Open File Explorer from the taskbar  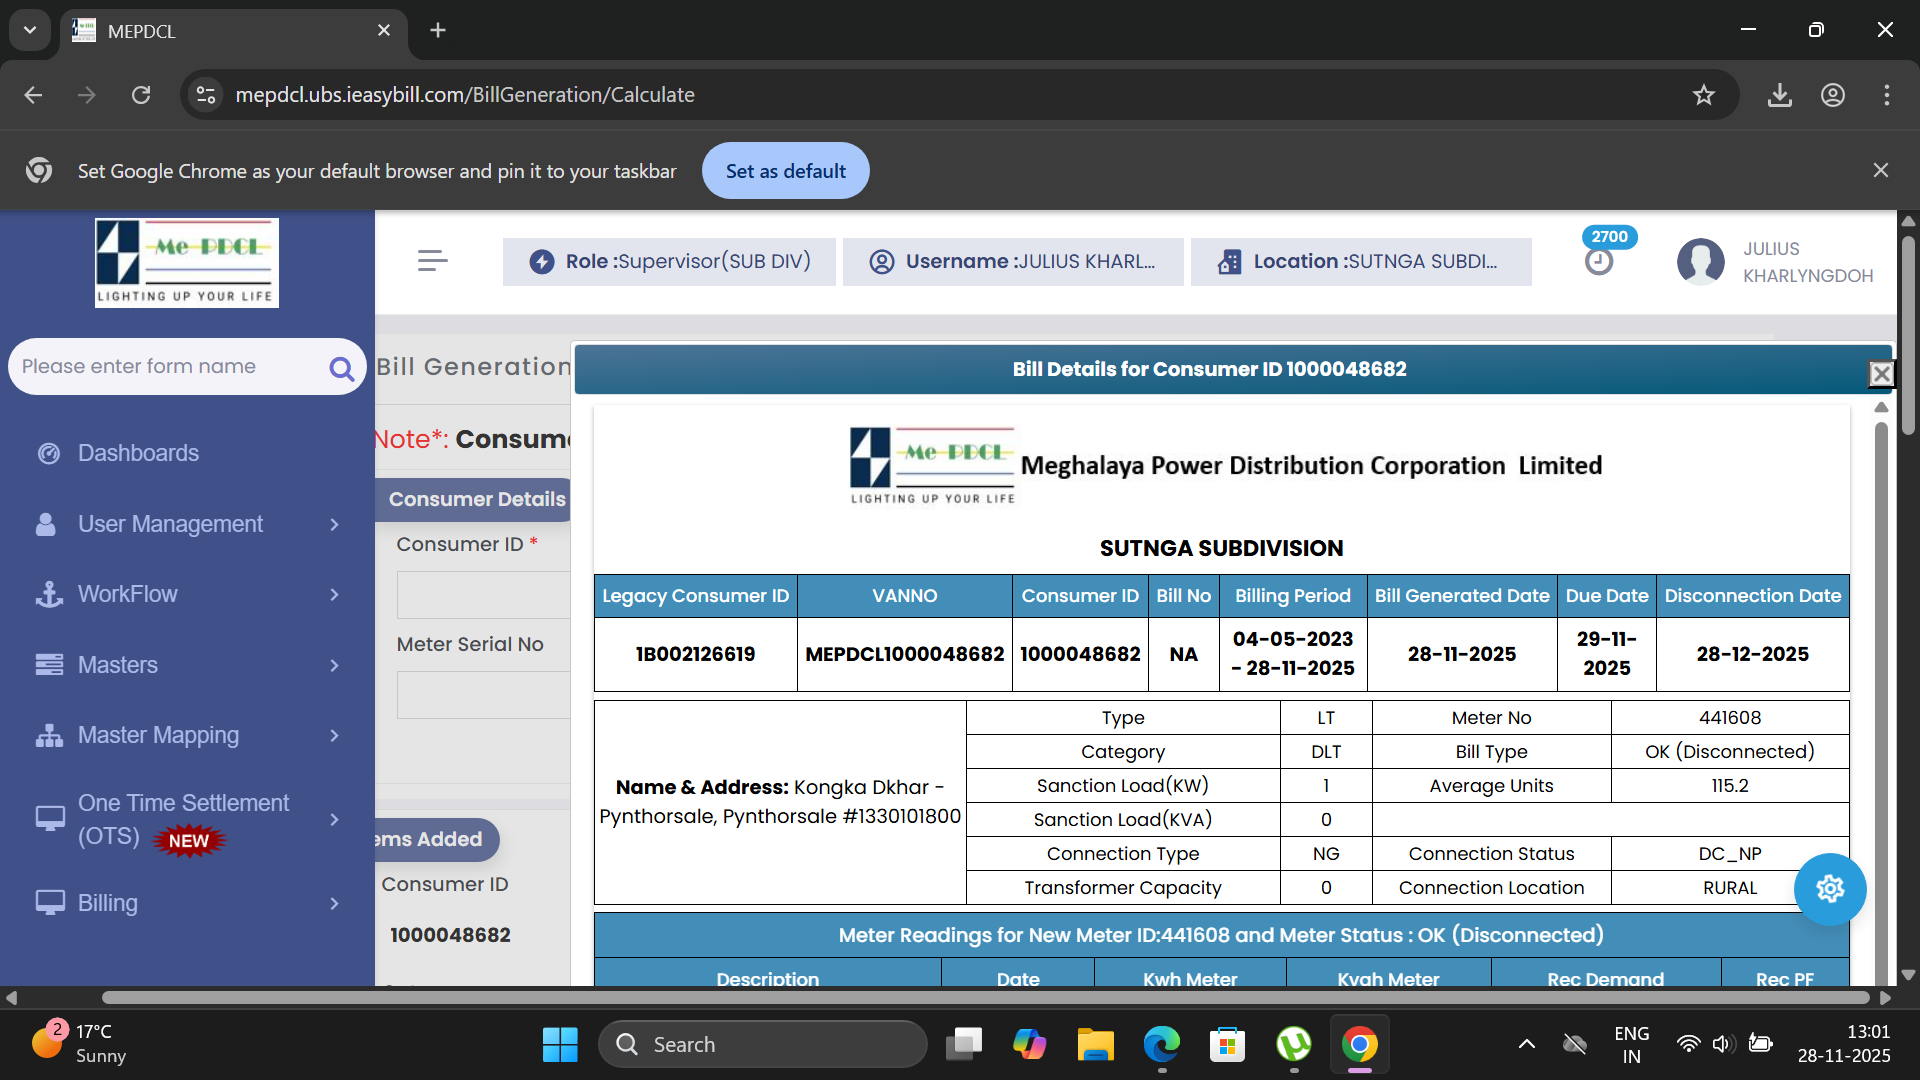[1095, 1045]
